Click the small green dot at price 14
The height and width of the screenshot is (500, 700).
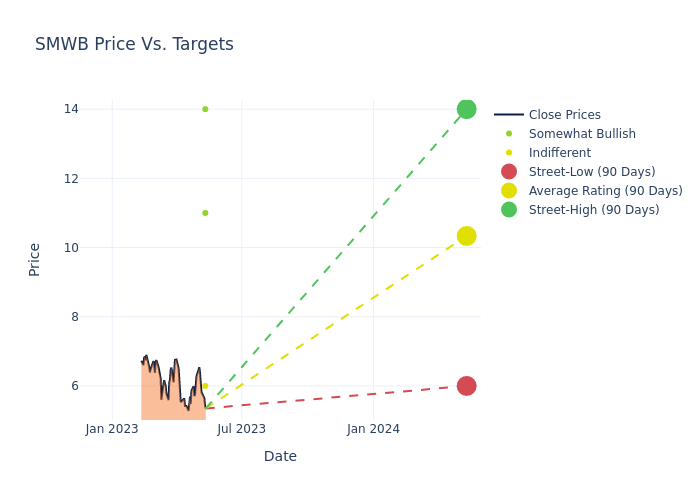coord(205,109)
